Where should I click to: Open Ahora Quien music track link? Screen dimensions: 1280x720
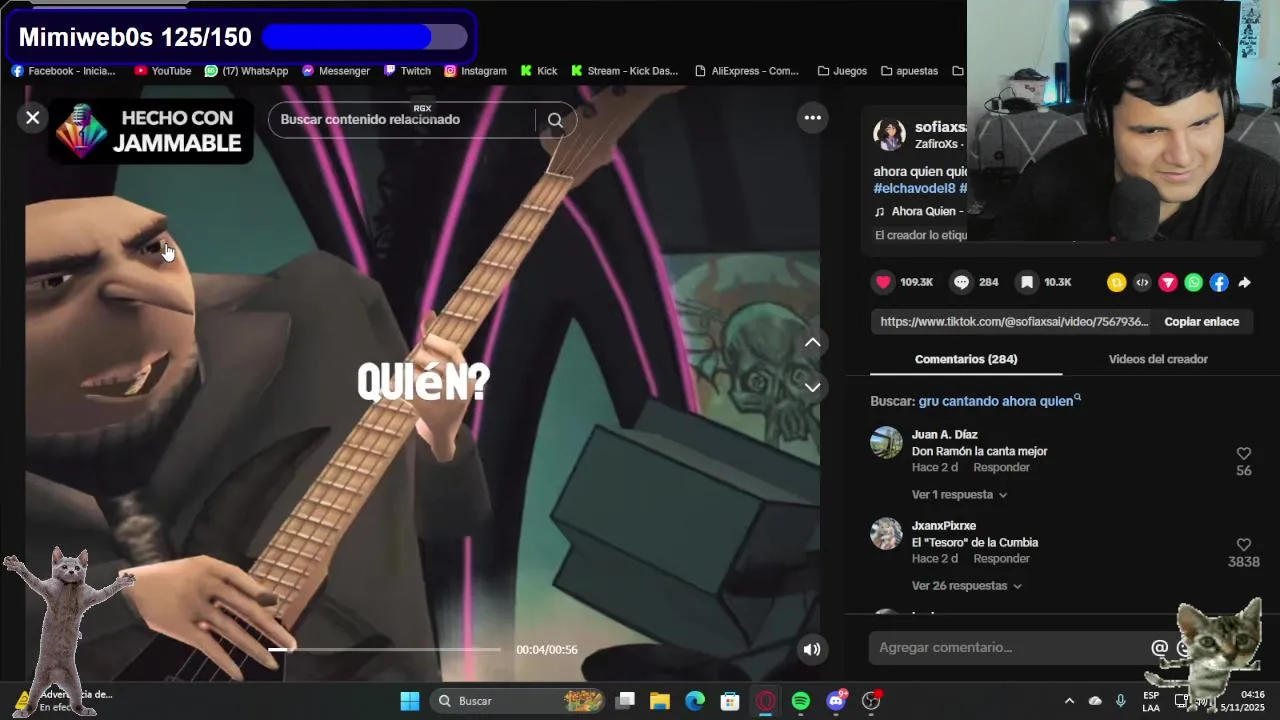[x=918, y=211]
